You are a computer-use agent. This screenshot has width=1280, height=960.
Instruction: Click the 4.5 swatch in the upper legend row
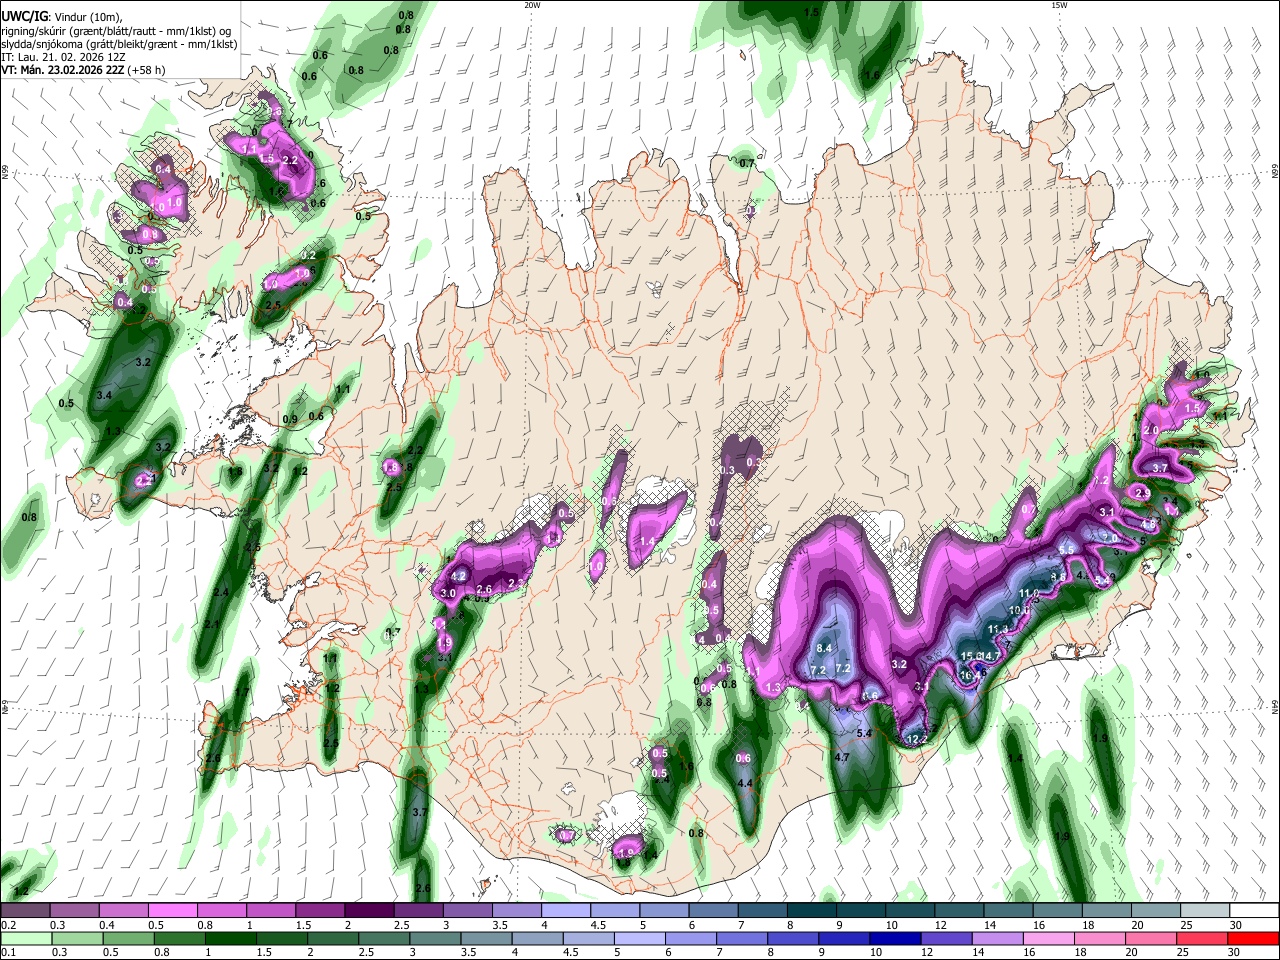tap(613, 910)
